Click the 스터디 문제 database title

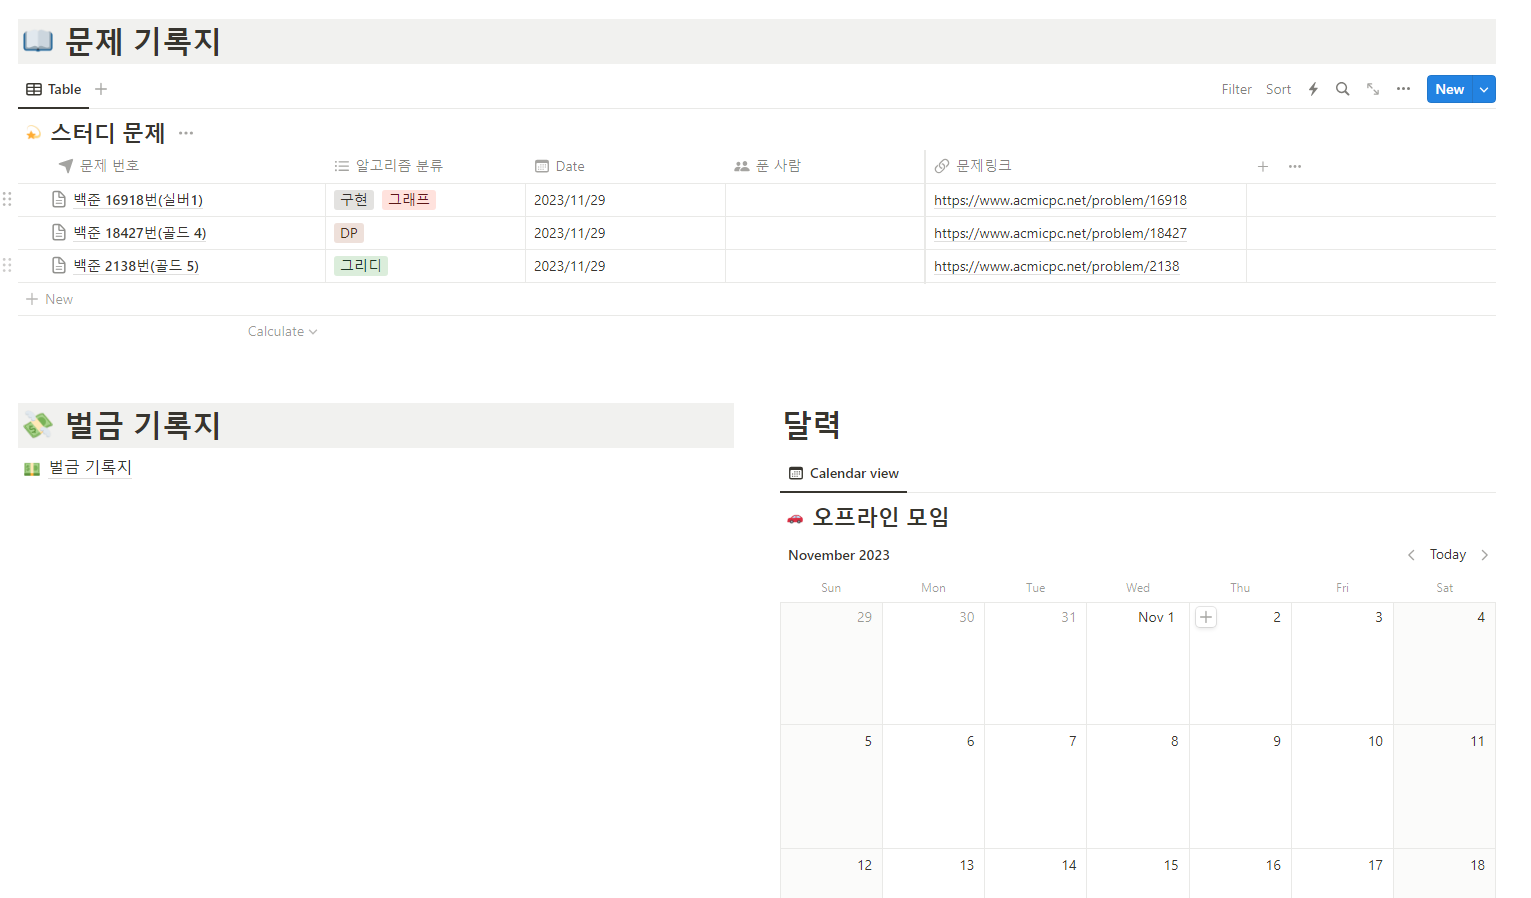coord(108,133)
